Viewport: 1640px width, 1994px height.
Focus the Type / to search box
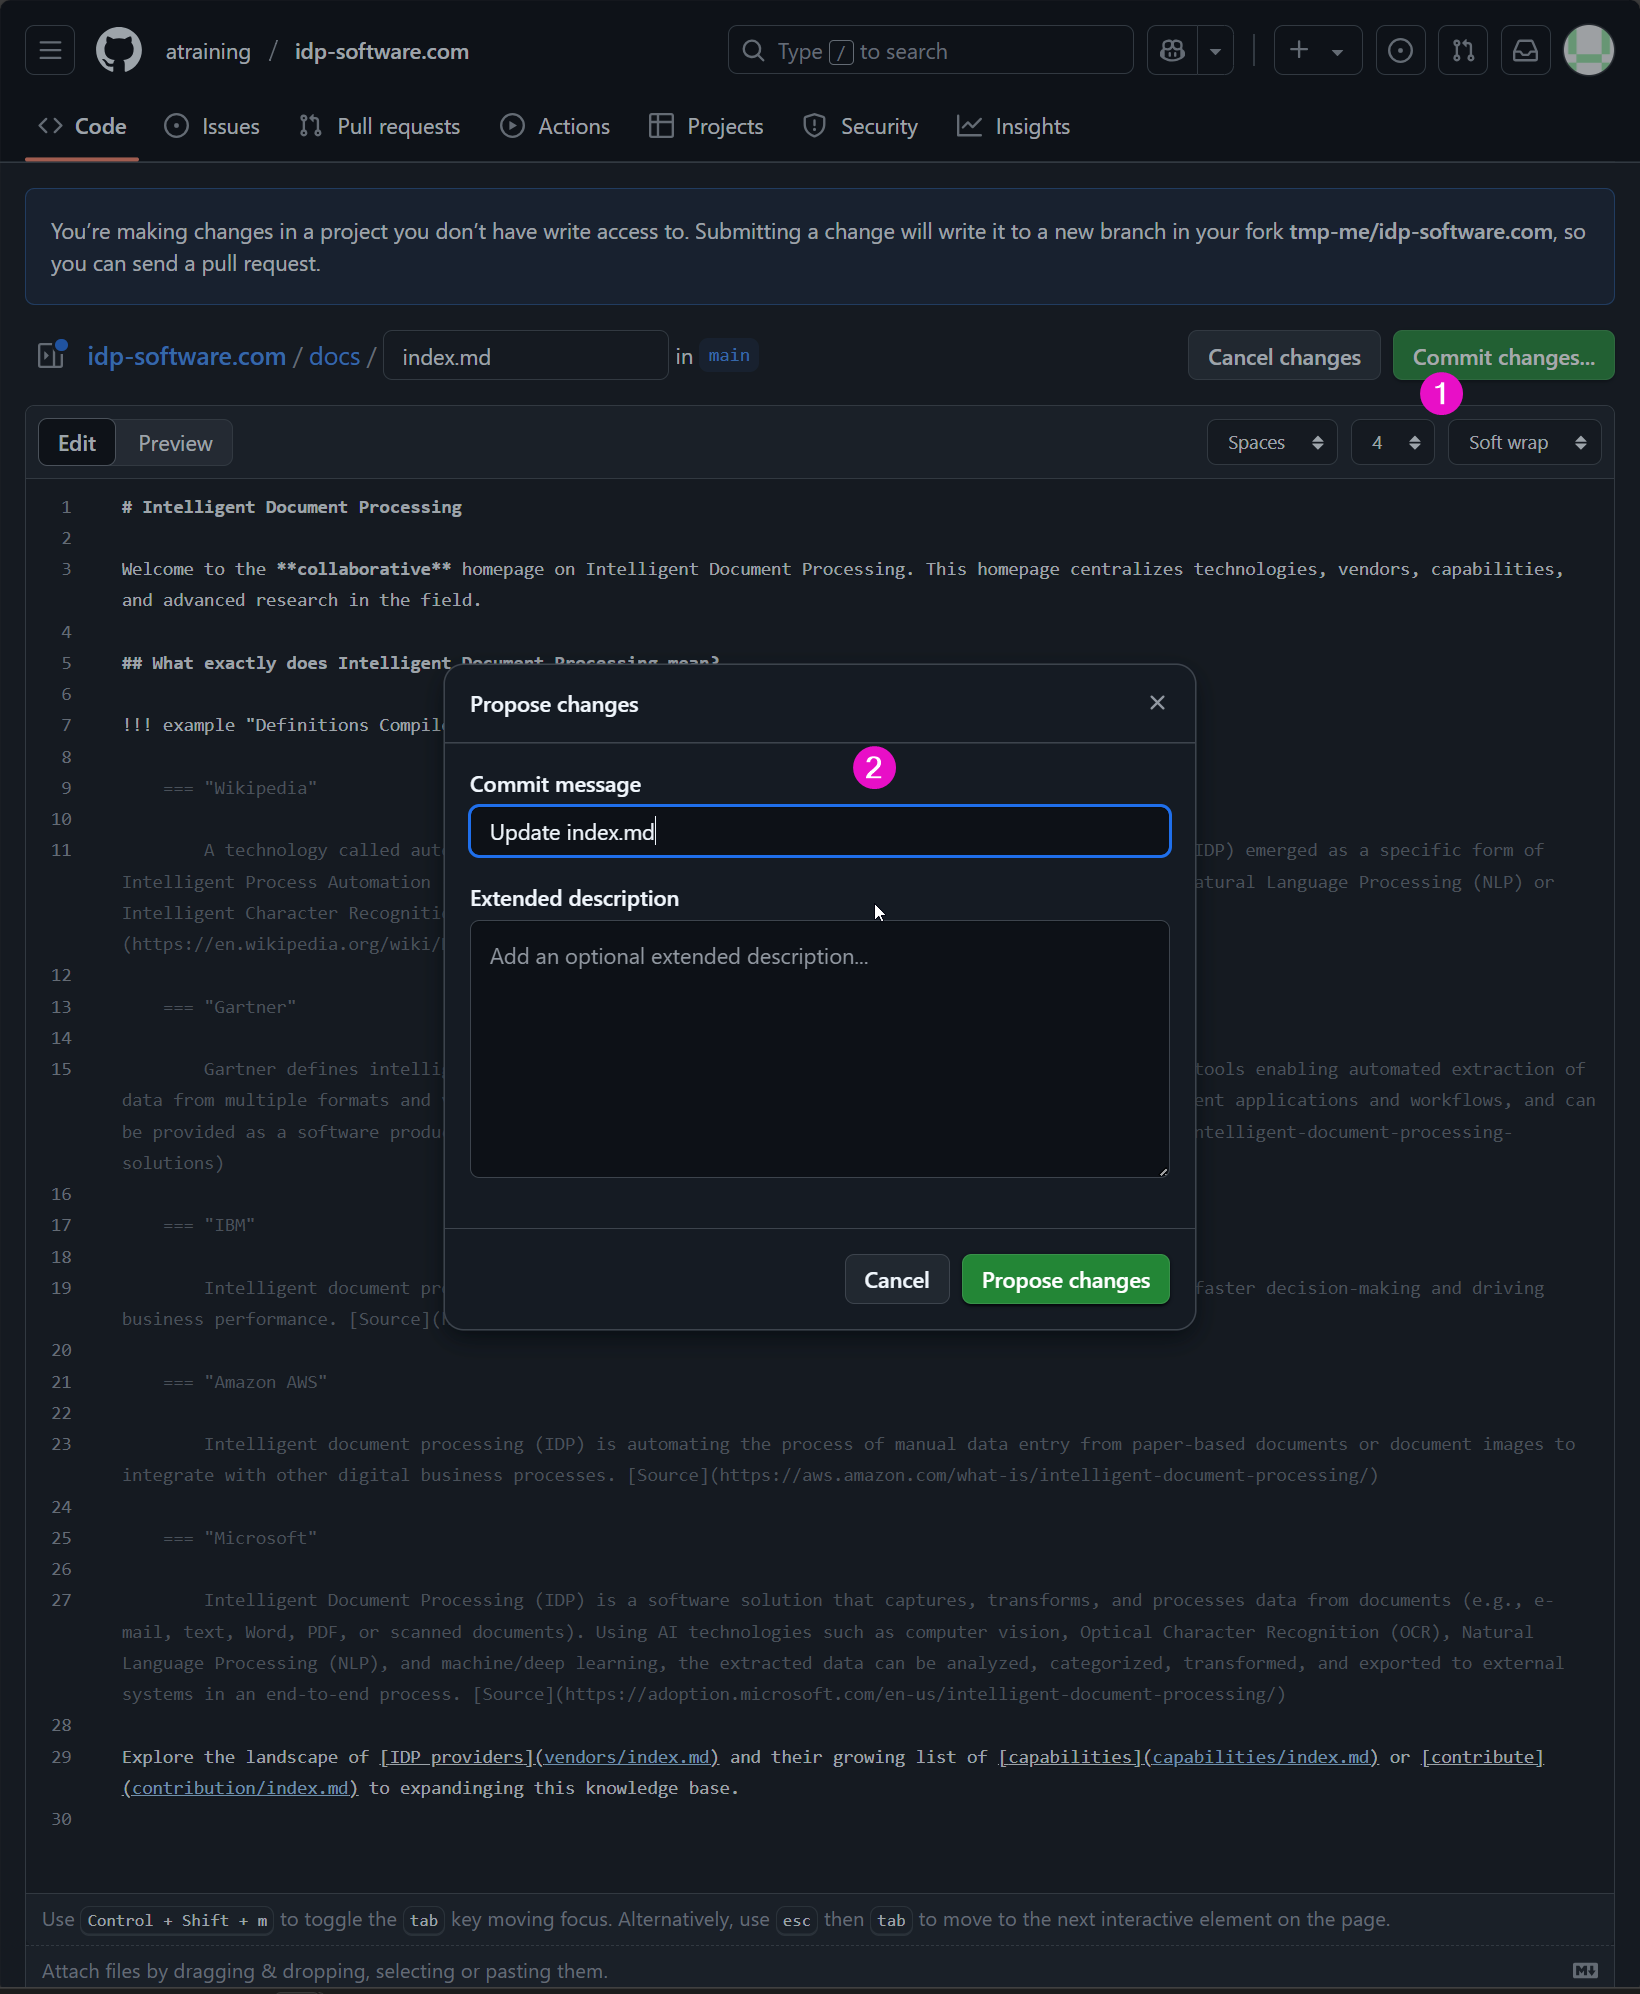point(930,50)
